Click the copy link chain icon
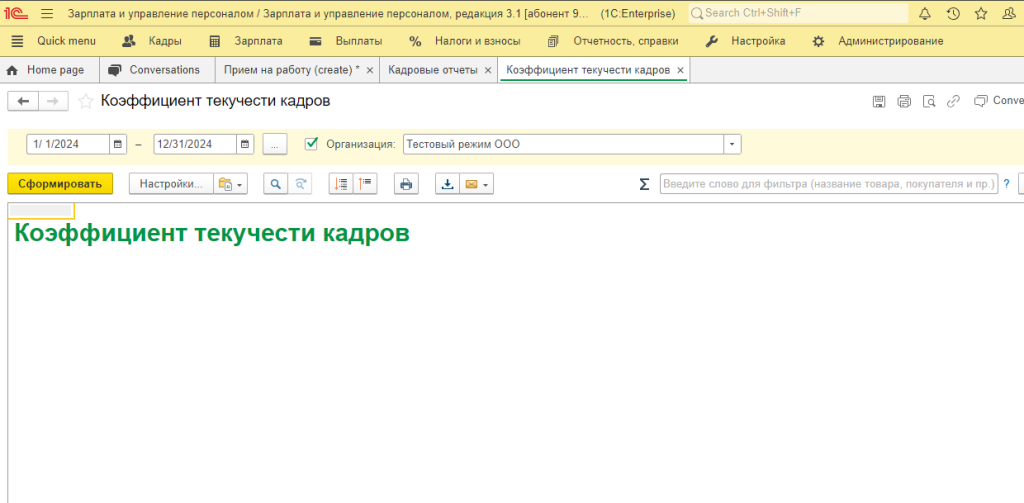 (x=954, y=101)
